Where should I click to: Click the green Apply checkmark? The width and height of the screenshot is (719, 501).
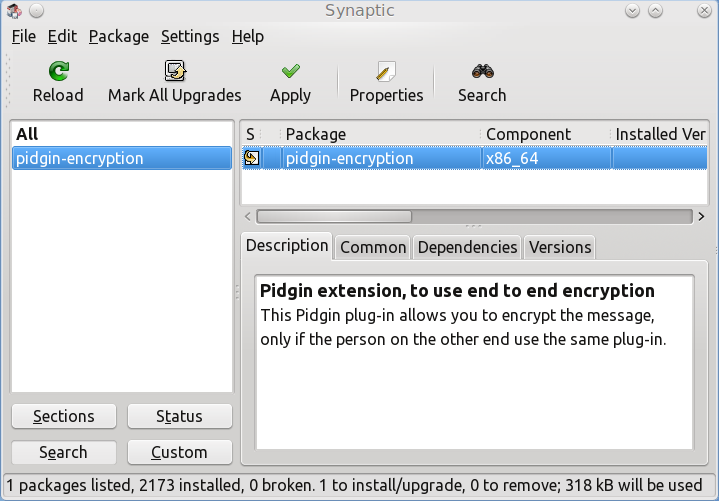tap(291, 71)
